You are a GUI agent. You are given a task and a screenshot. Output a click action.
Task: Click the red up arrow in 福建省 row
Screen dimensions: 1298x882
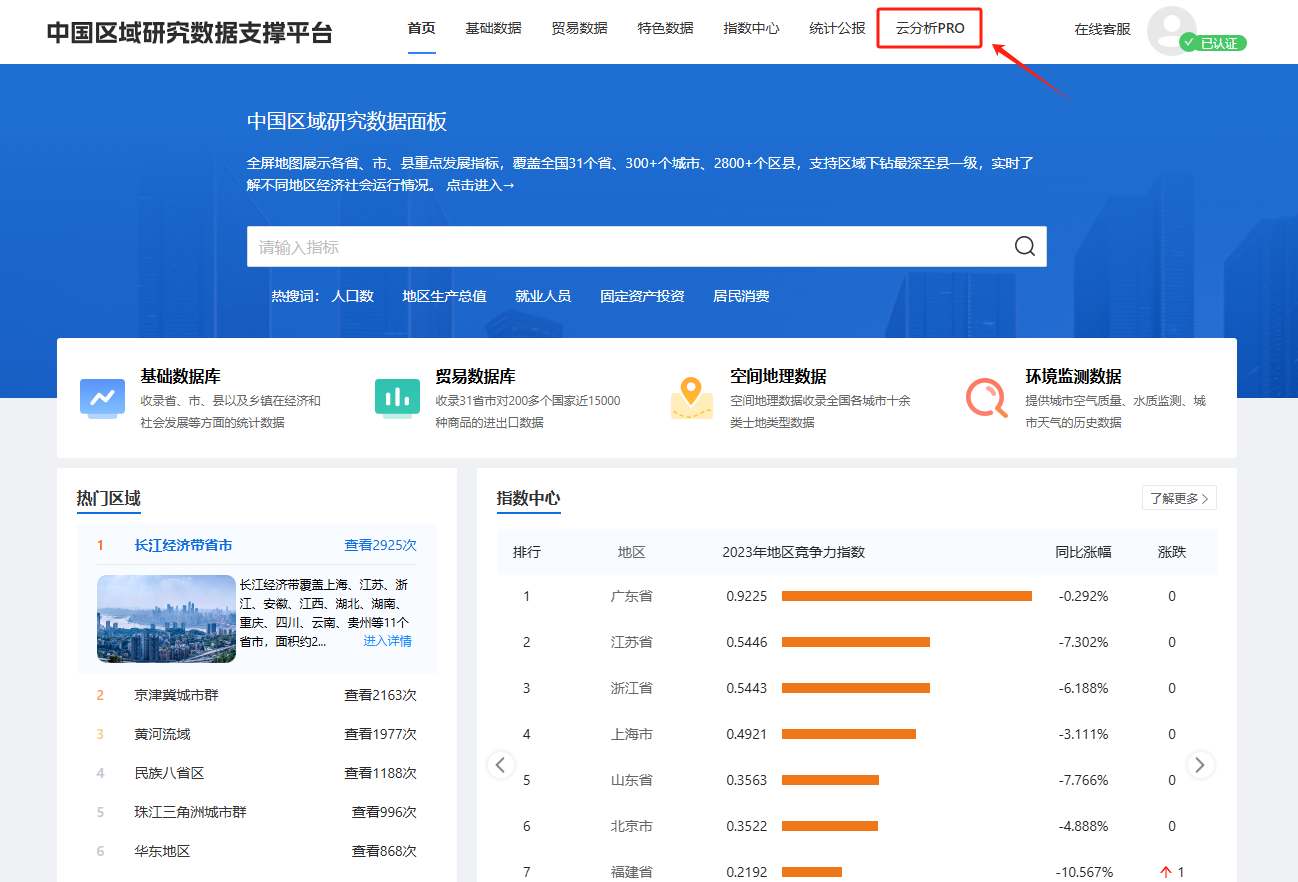(1165, 872)
